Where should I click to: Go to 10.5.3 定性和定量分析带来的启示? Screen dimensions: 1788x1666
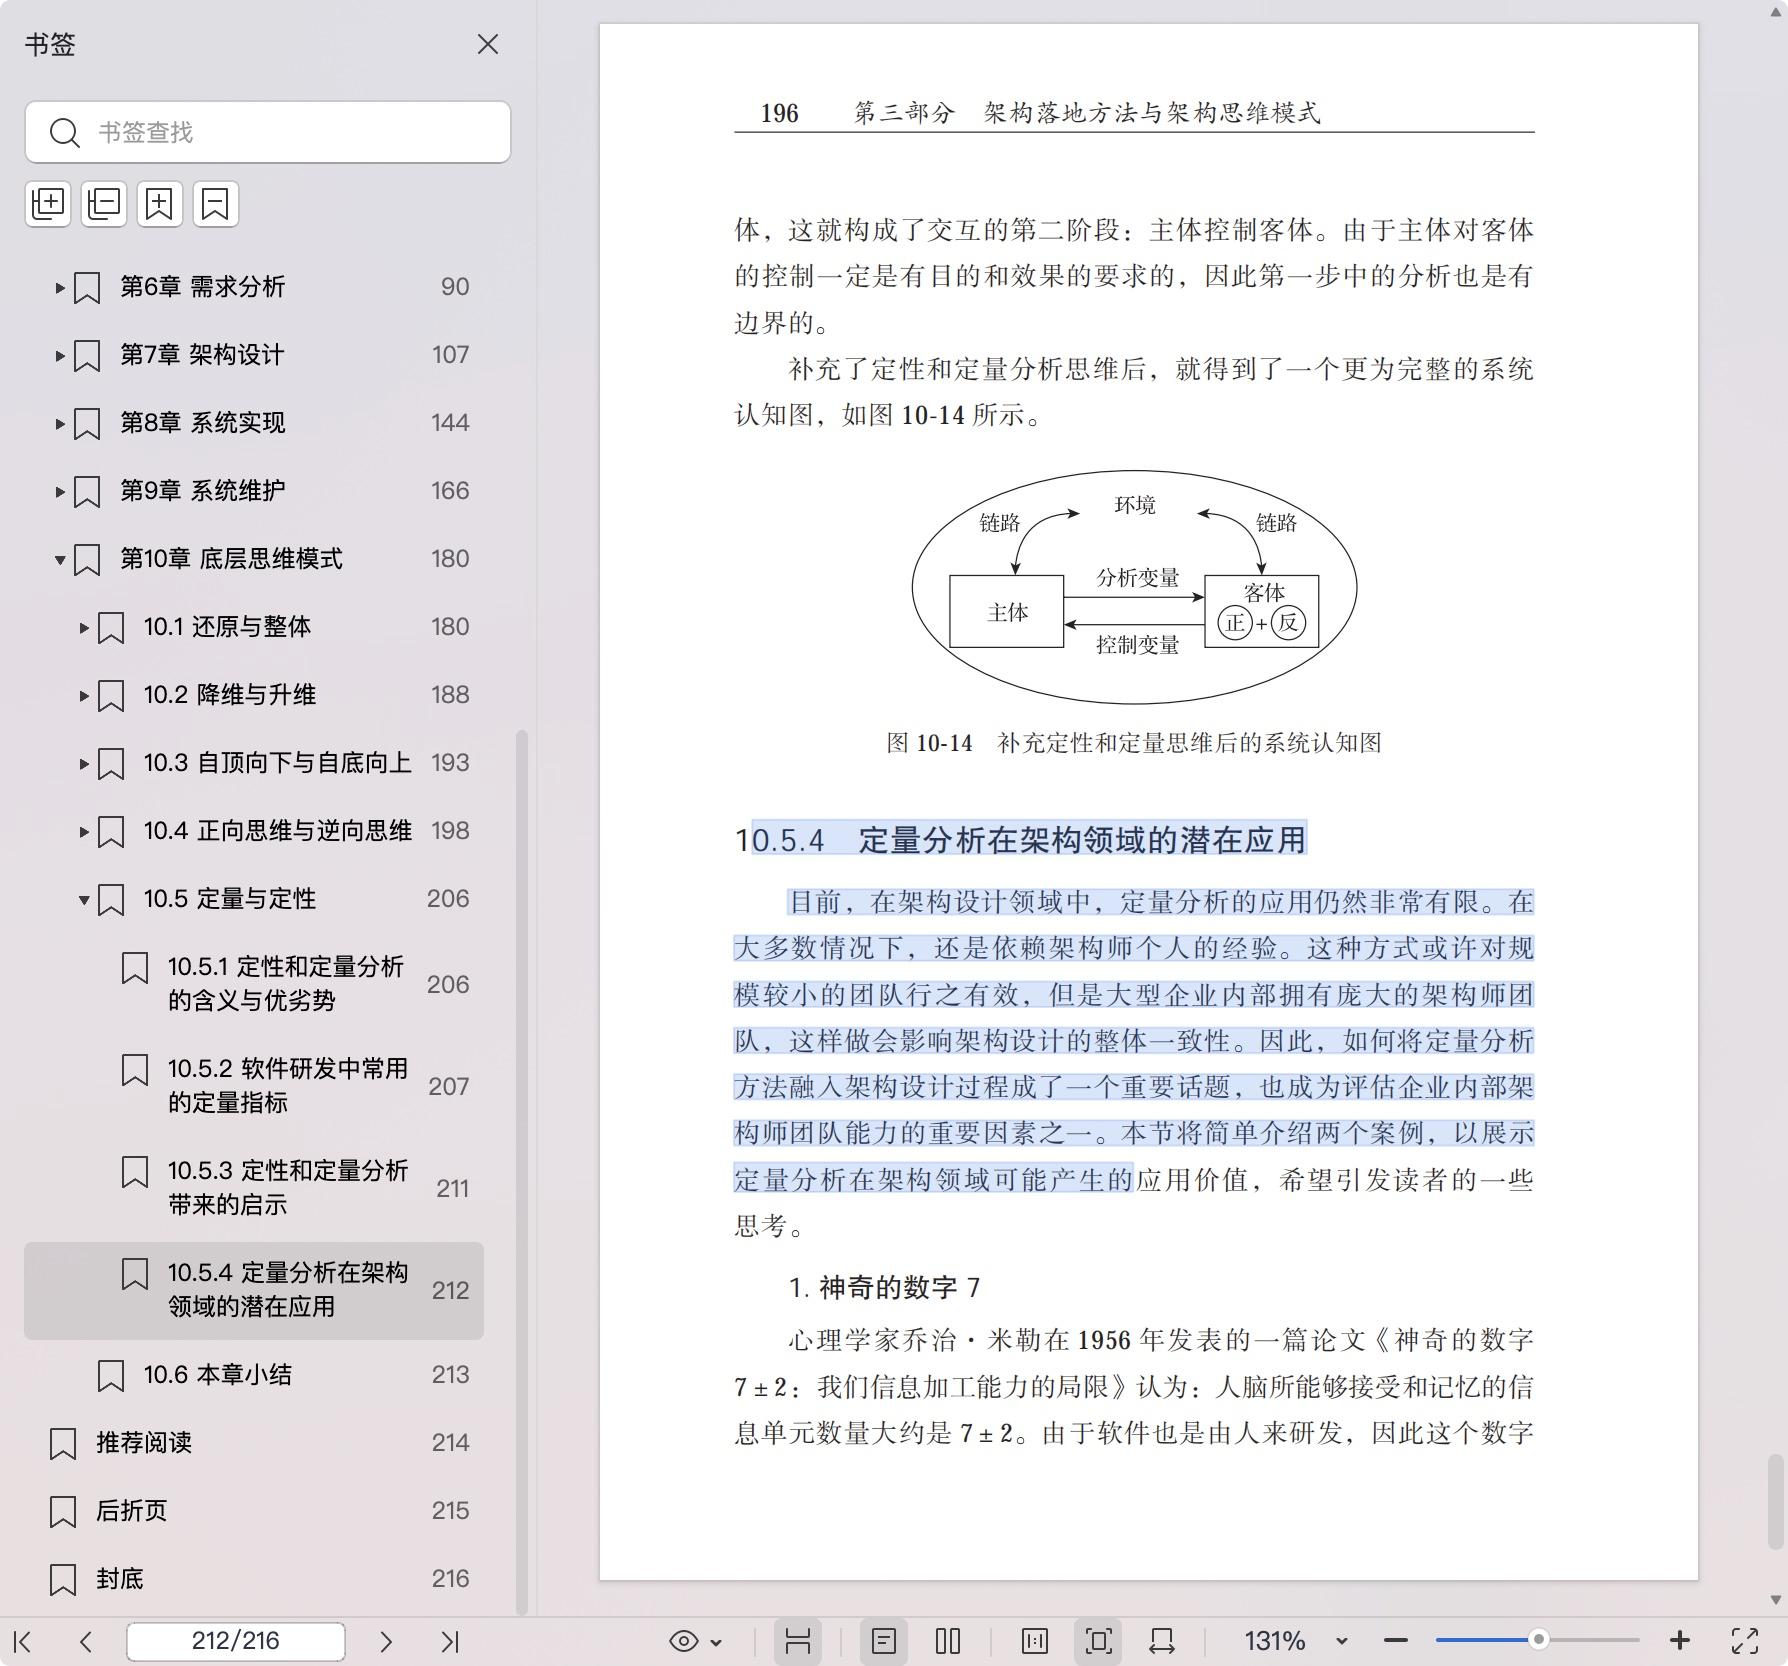tap(288, 1188)
